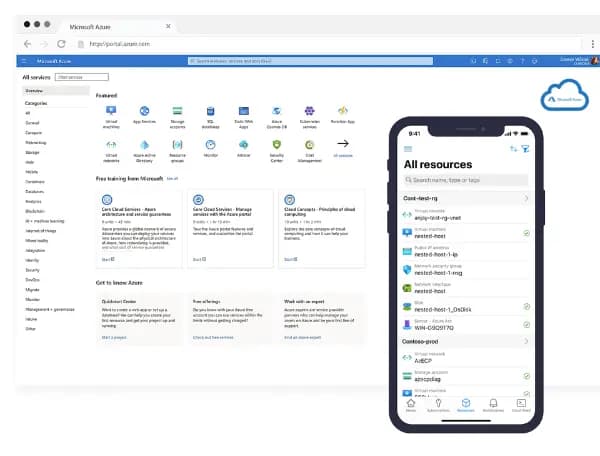Image resolution: width=600 pixels, height=456 pixels.
Task: Open the Security Center shield icon
Action: [x=276, y=143]
